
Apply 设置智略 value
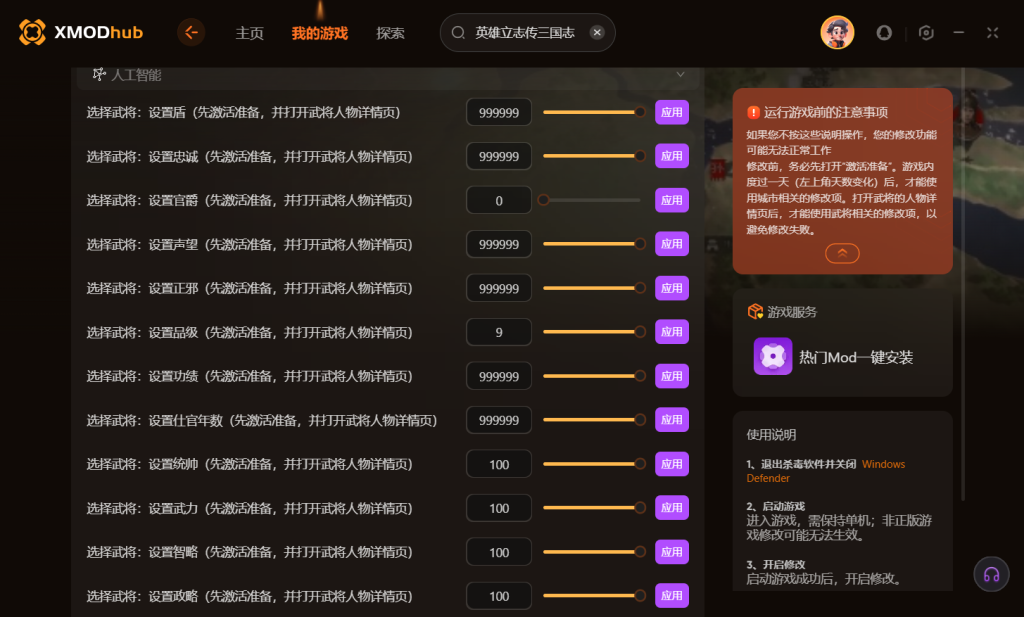tap(671, 552)
